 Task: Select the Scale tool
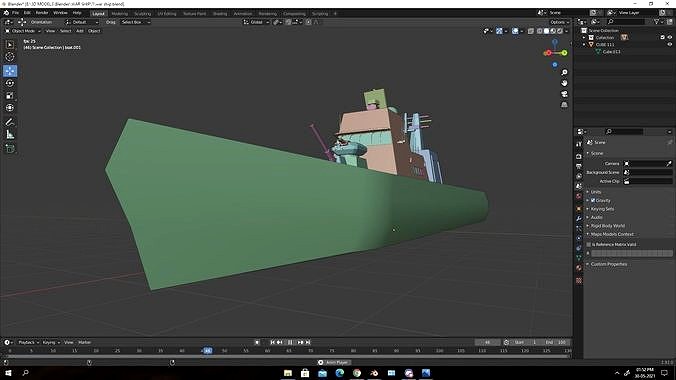10,96
